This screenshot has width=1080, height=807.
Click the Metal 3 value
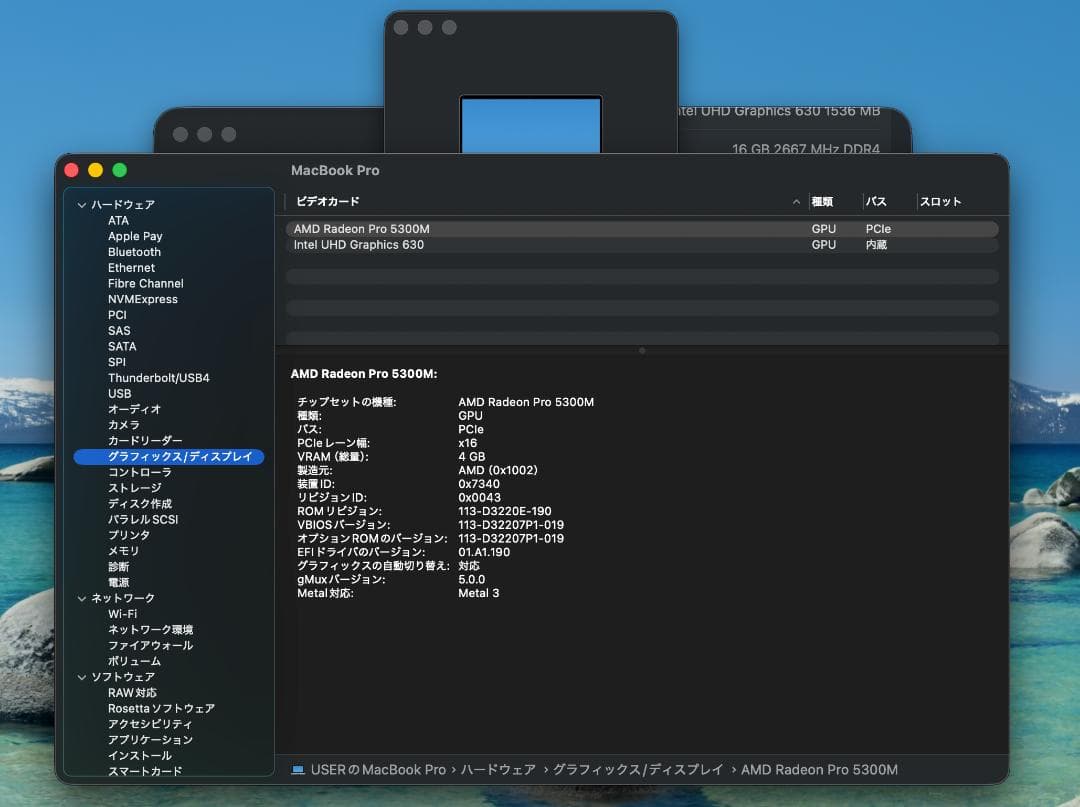pos(479,593)
